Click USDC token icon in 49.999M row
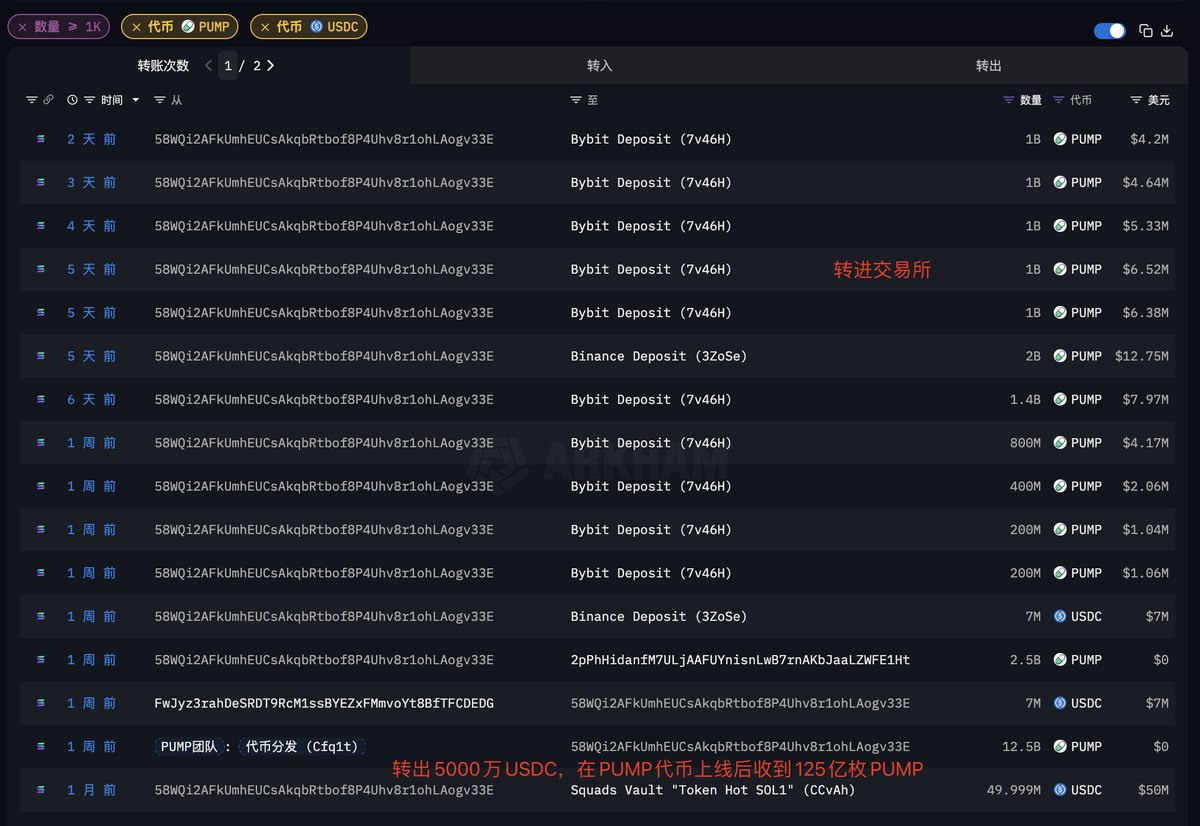 point(1060,790)
